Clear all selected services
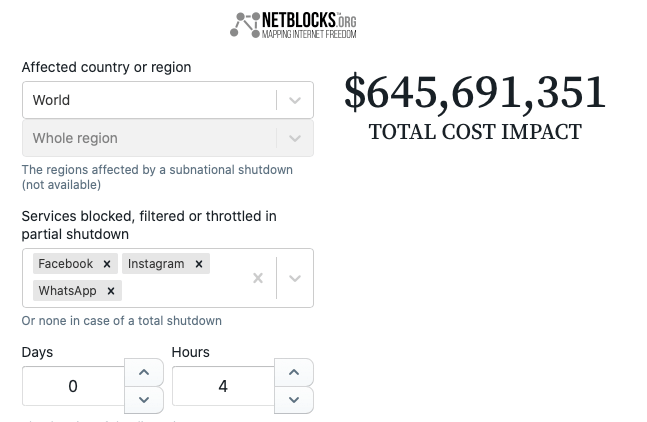The image size is (647, 422). coord(258,278)
